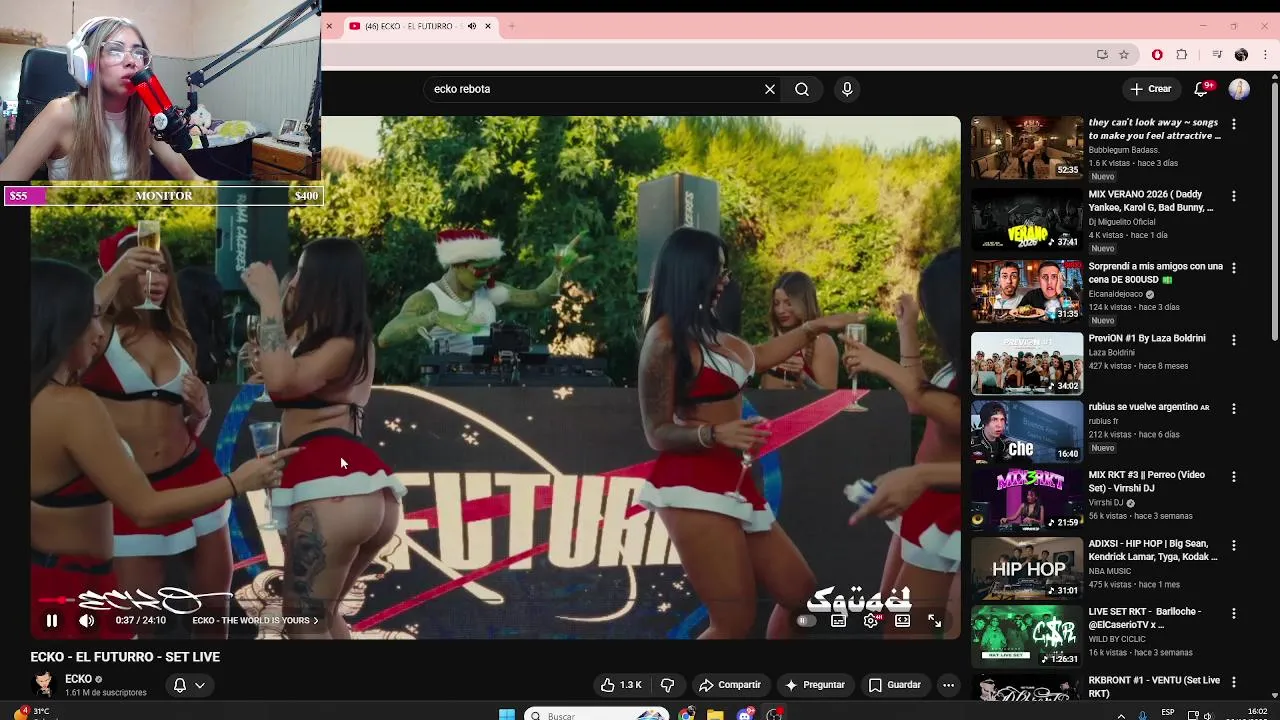Click the Crear create button
The image size is (1280, 720).
coord(1151,89)
